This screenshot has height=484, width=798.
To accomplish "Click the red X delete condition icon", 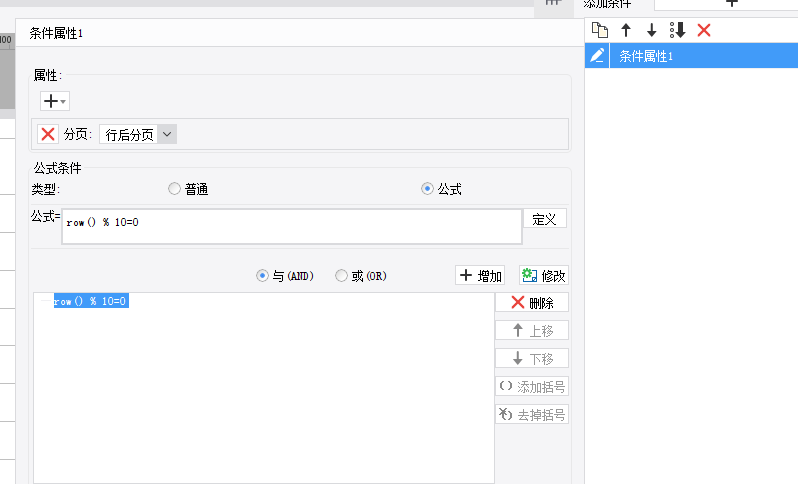I will pyautogui.click(x=704, y=30).
